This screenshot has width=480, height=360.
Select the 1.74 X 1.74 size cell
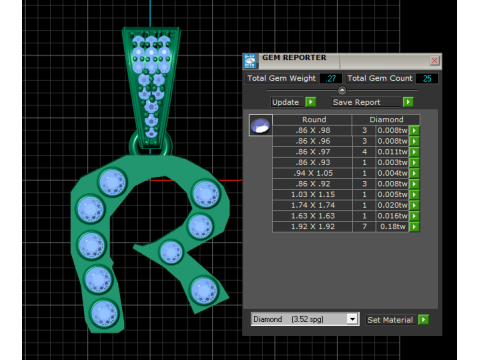point(312,205)
